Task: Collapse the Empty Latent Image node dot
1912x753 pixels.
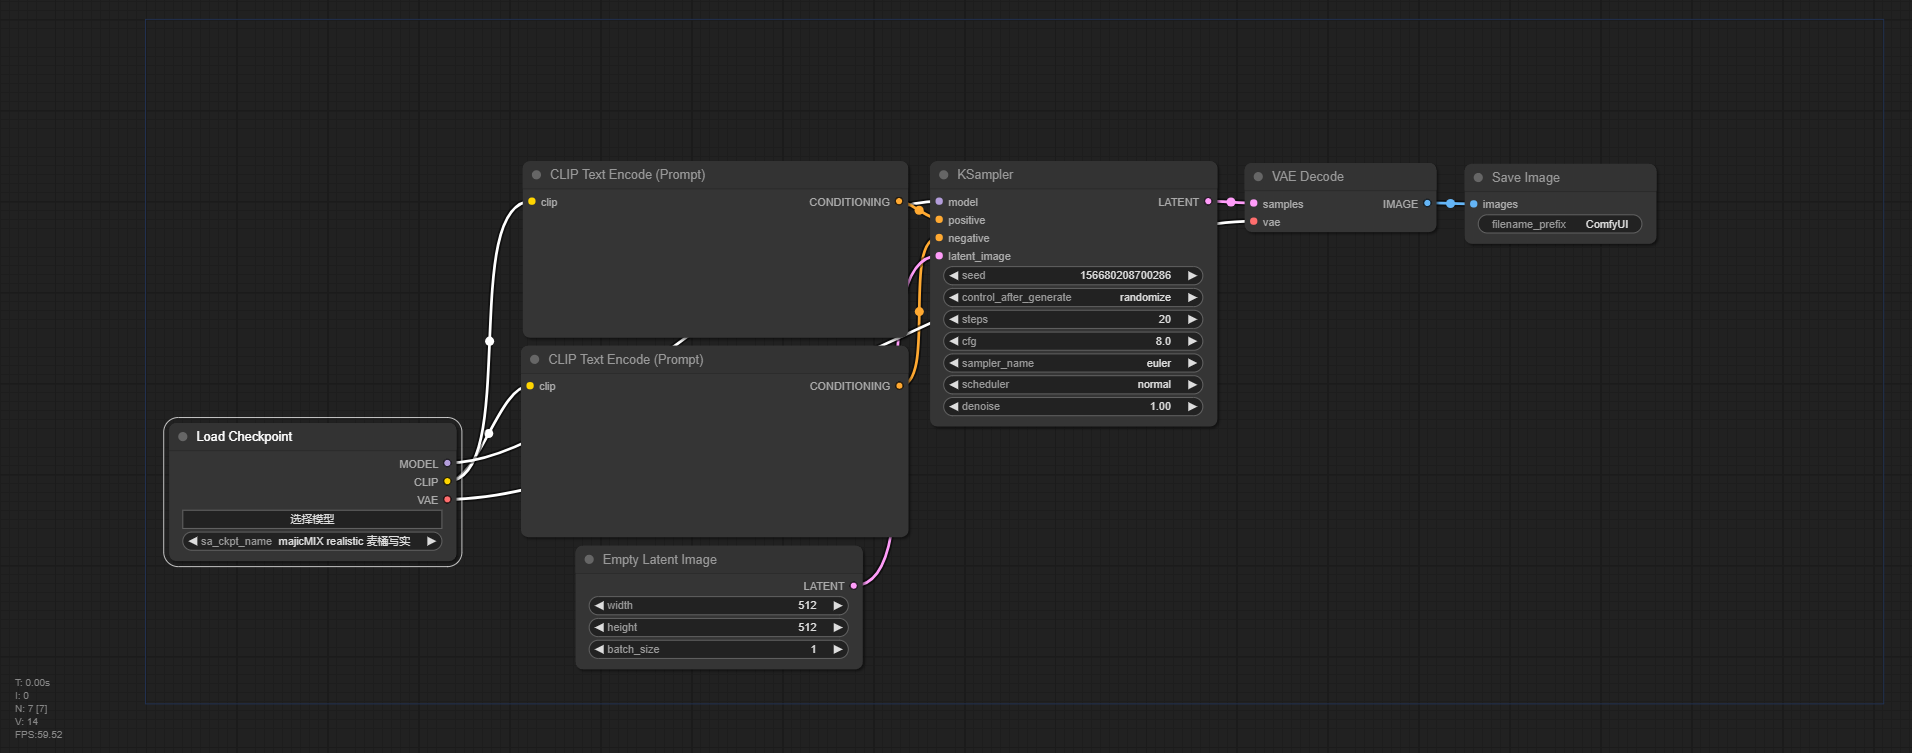Action: 589,560
